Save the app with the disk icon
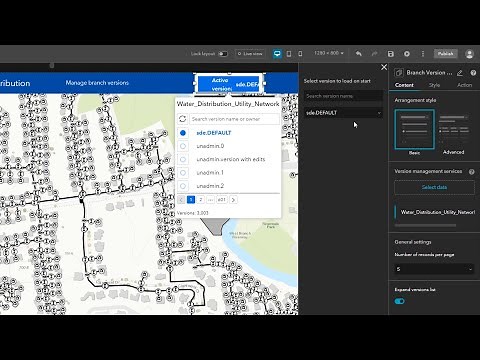480x360 pixels. pyautogui.click(x=391, y=54)
